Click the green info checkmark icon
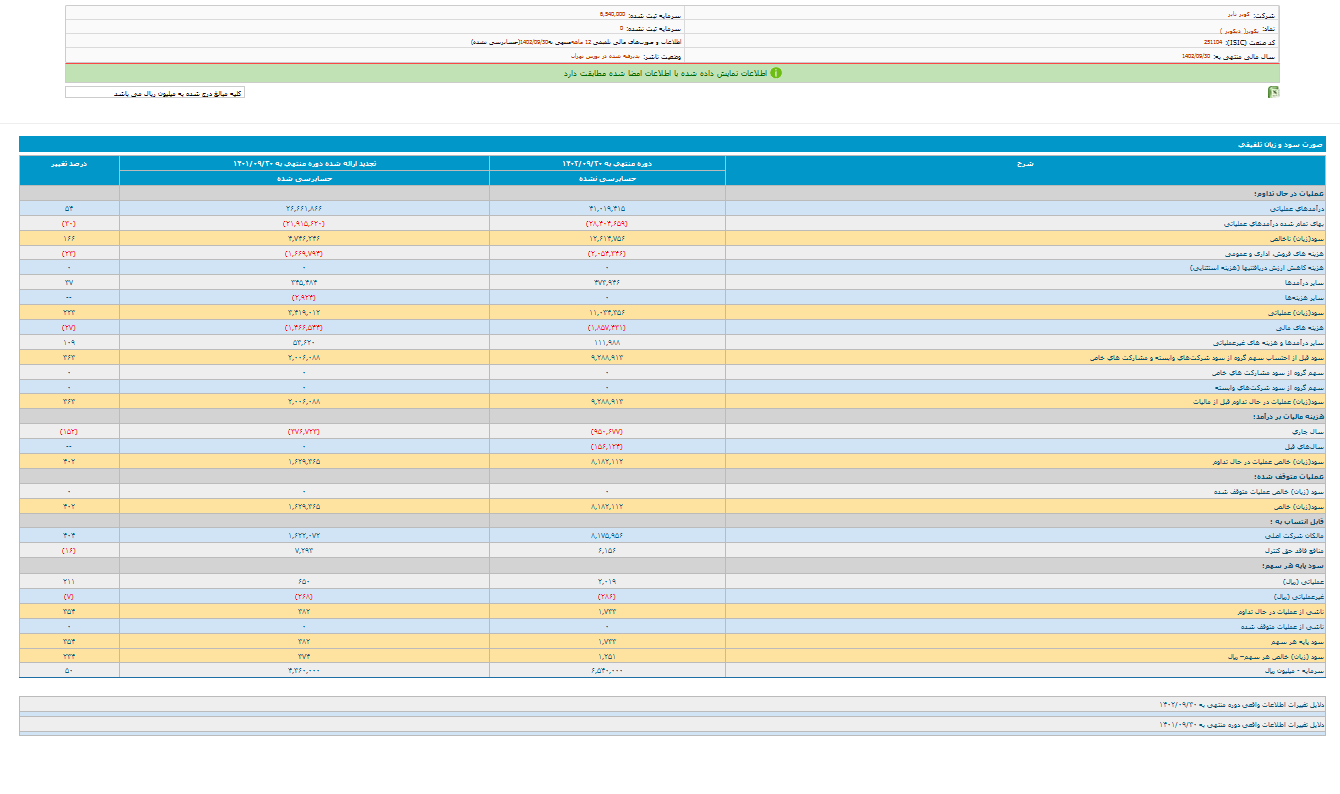This screenshot has height=794, width=1340. [775, 73]
